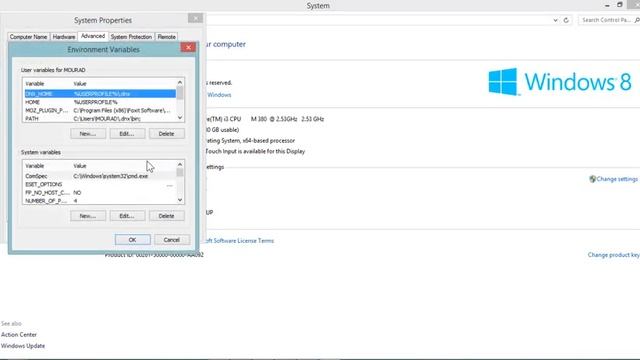Viewport: 640px width, 360px height.
Task: Click New under user variables
Action: 88,134
